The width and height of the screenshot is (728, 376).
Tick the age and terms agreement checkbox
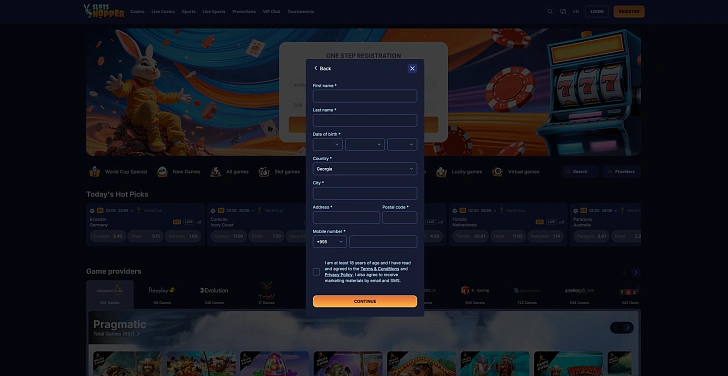coord(317,272)
